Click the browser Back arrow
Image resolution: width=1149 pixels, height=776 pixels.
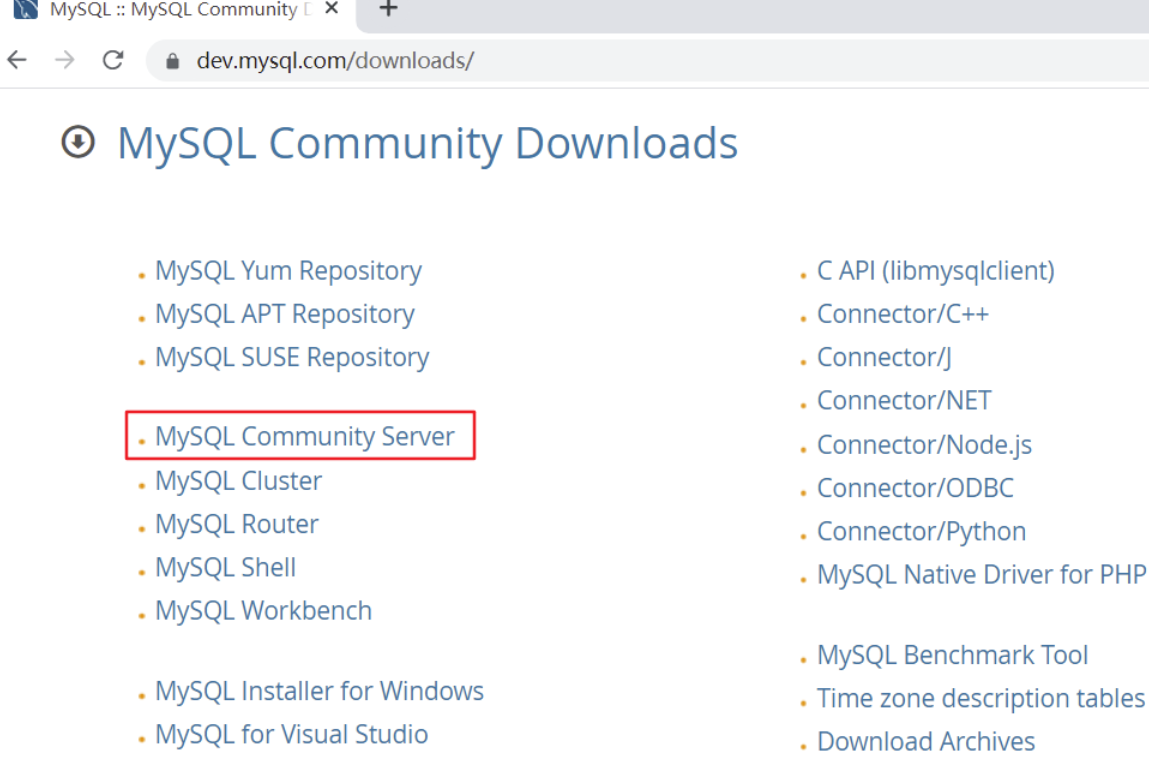(x=17, y=60)
